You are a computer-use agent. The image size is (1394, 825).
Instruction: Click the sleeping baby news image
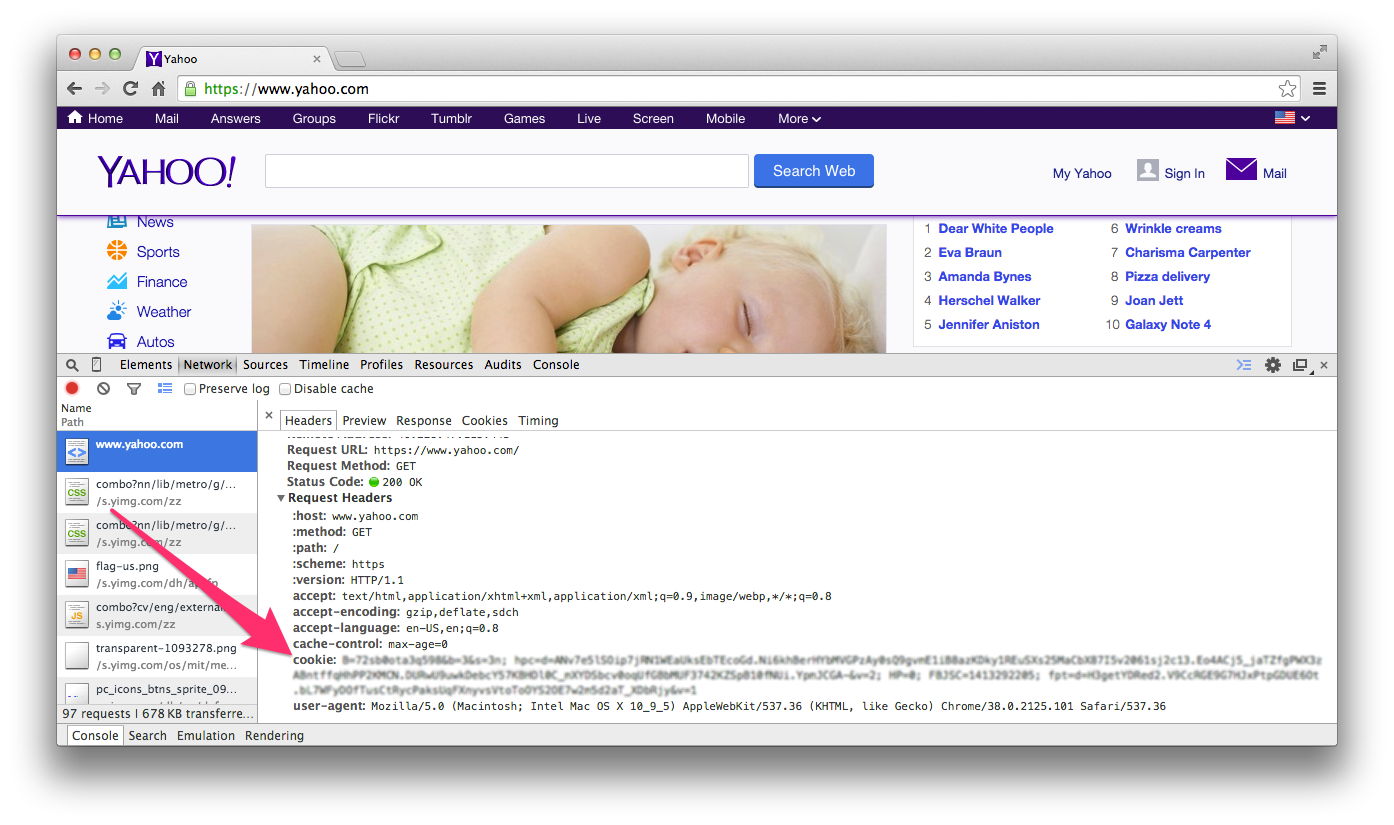(568, 288)
